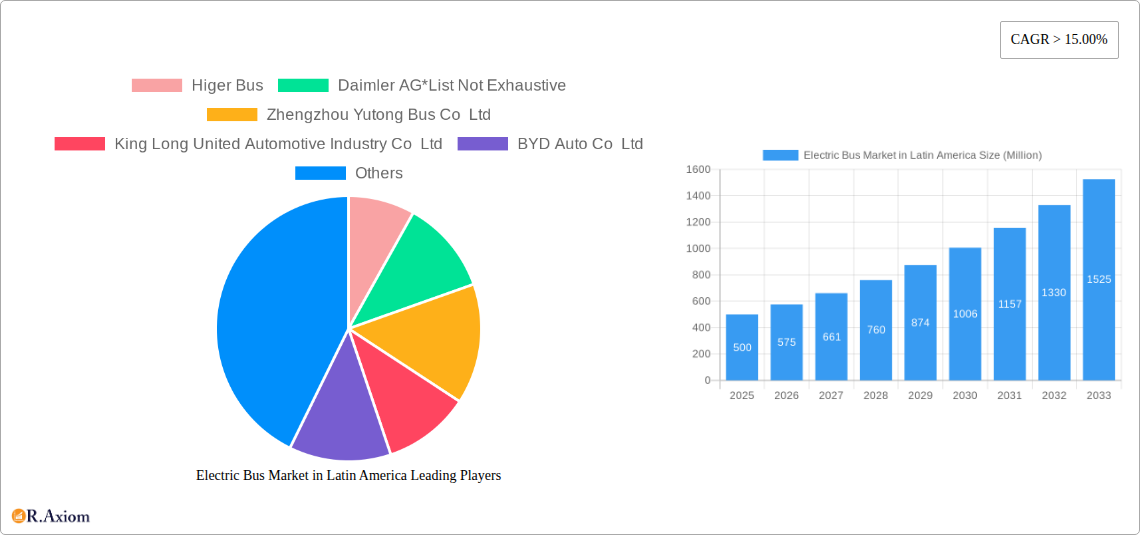Screen dimensions: 1140x535
Task: Click the R.Axiom brand name text
Action: (x=59, y=517)
